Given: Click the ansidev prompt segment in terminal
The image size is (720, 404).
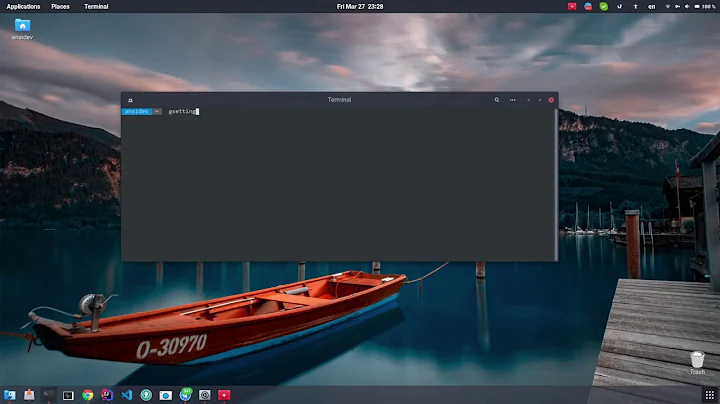Looking at the screenshot, I should [135, 111].
